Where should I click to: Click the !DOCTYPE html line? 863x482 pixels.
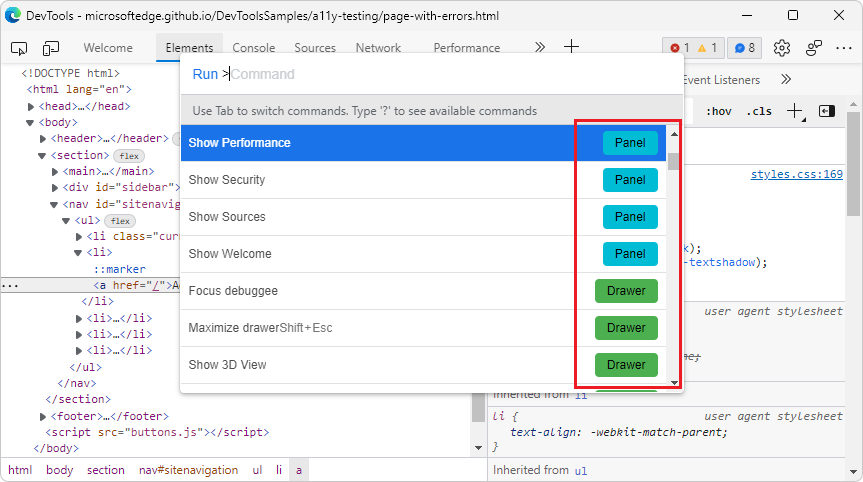[70, 73]
